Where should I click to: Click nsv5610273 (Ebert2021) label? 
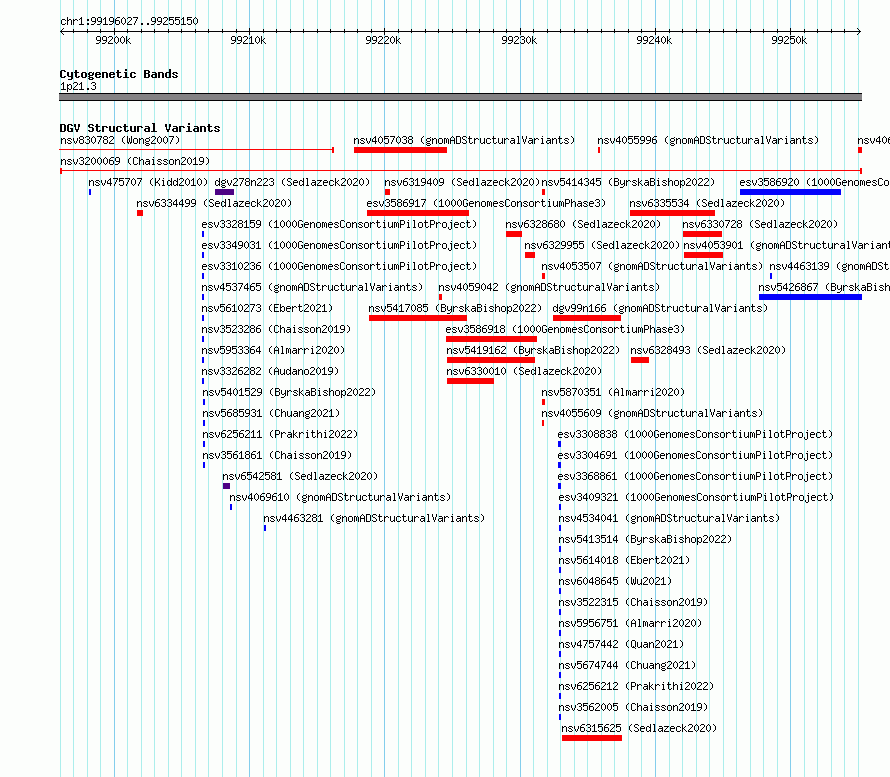[x=267, y=308]
